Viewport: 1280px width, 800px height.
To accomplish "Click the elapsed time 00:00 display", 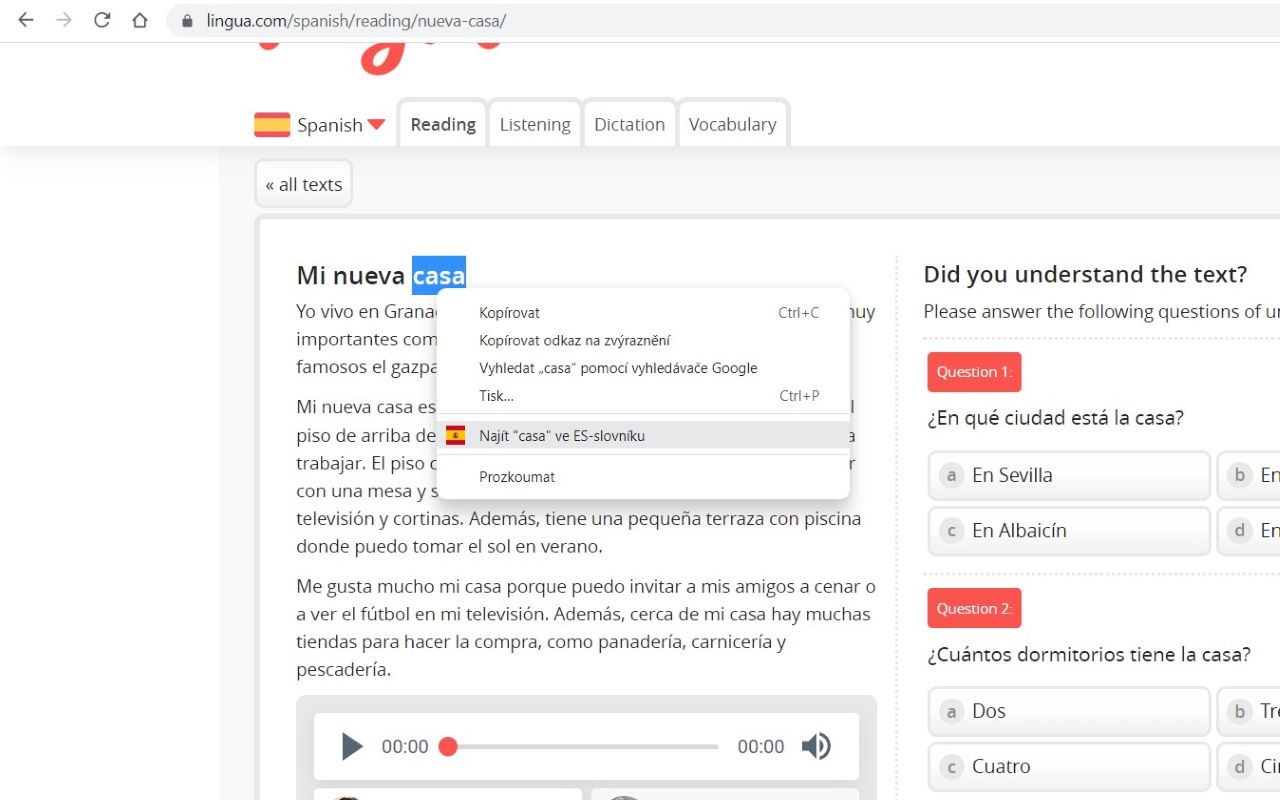I will pos(405,747).
